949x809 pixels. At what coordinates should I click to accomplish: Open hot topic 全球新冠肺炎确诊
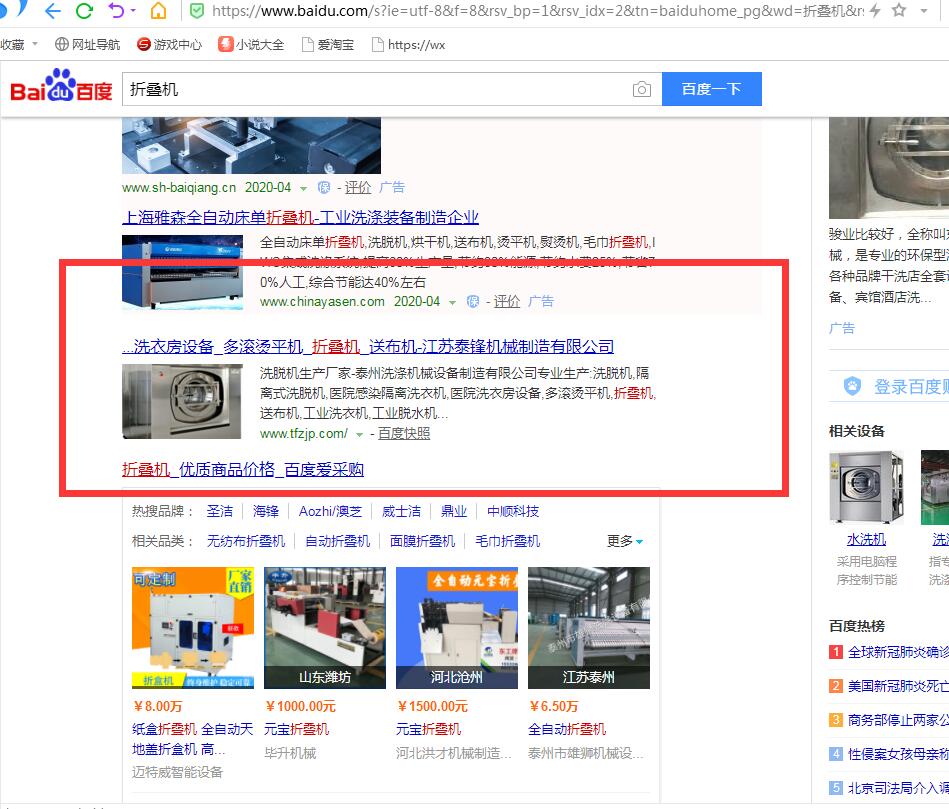click(x=898, y=652)
